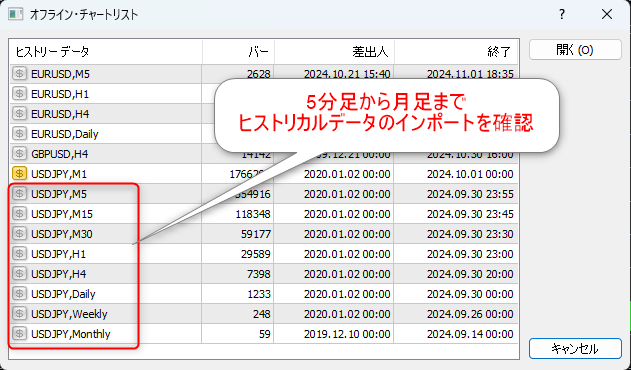Click end date 2024.09.30 00:00
The width and height of the screenshot is (631, 370).
[x=470, y=294]
